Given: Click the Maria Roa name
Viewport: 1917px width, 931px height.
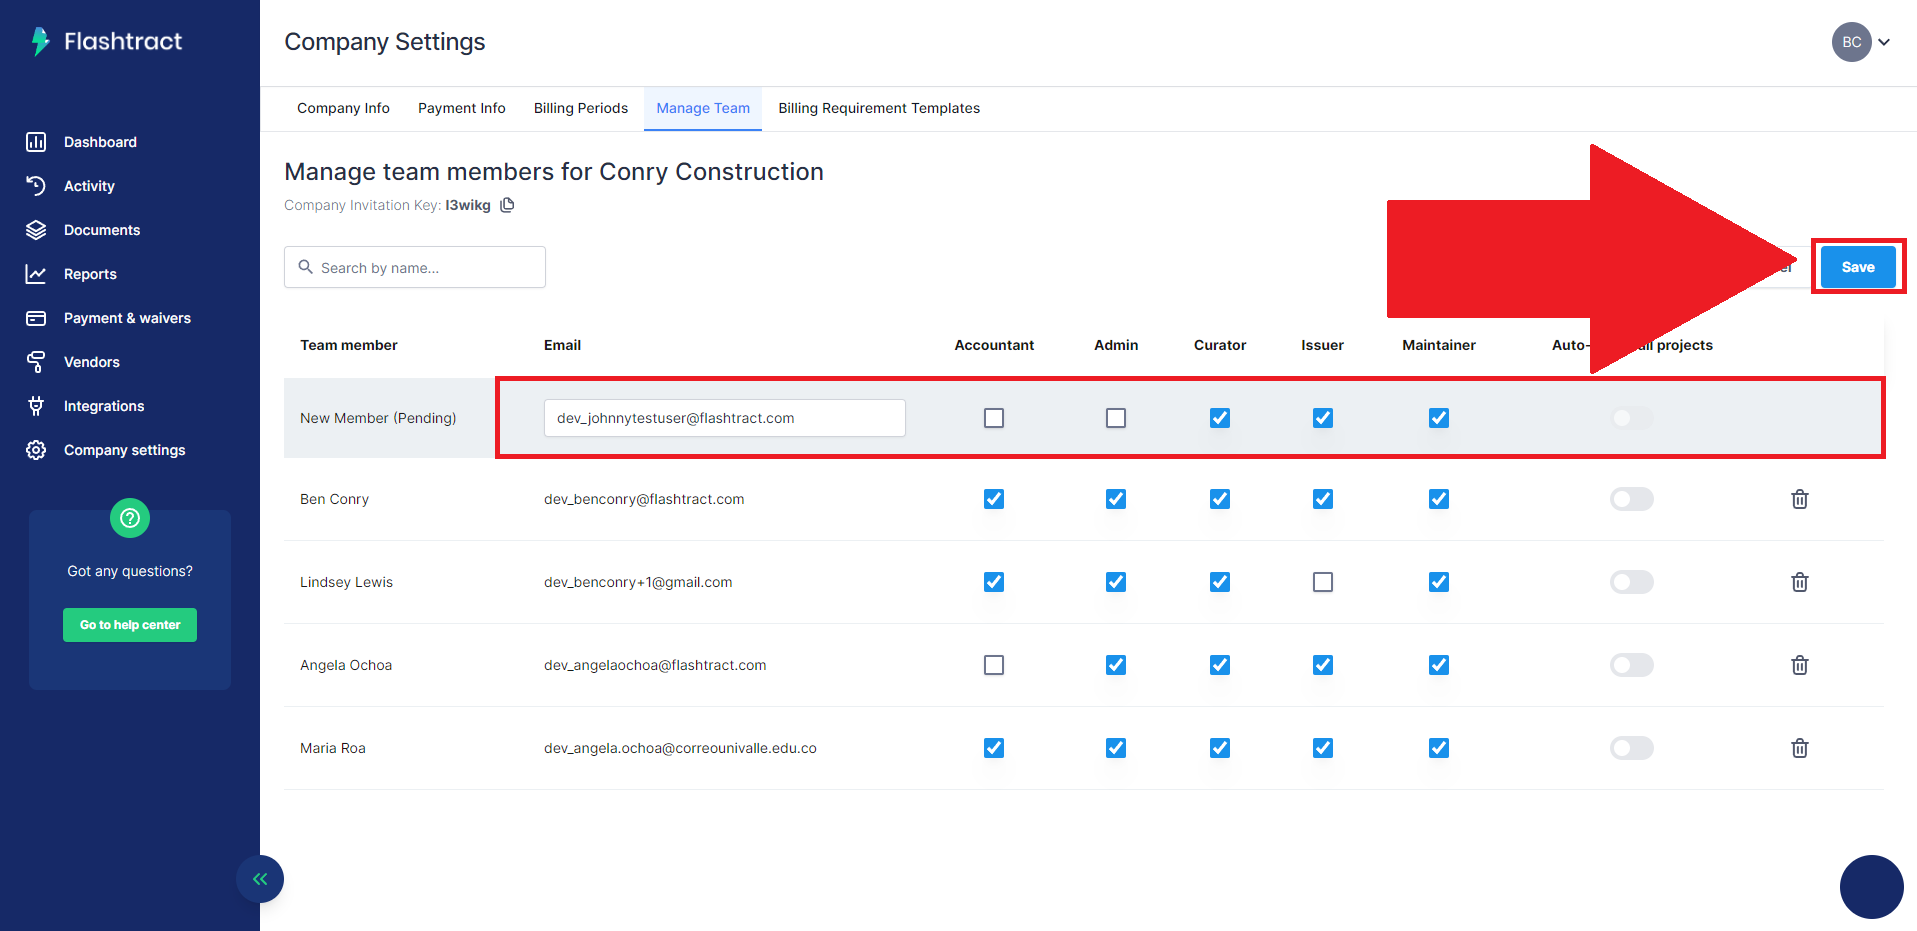Looking at the screenshot, I should [x=333, y=748].
